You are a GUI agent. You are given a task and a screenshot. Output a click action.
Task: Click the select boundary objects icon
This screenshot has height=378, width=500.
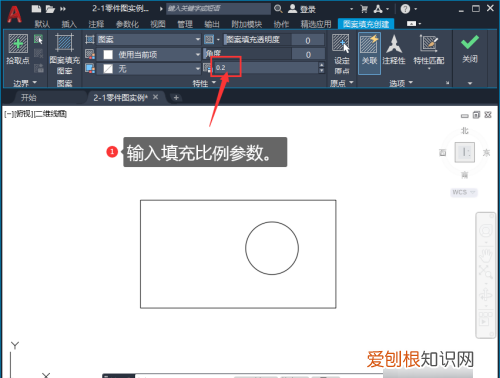click(x=39, y=39)
